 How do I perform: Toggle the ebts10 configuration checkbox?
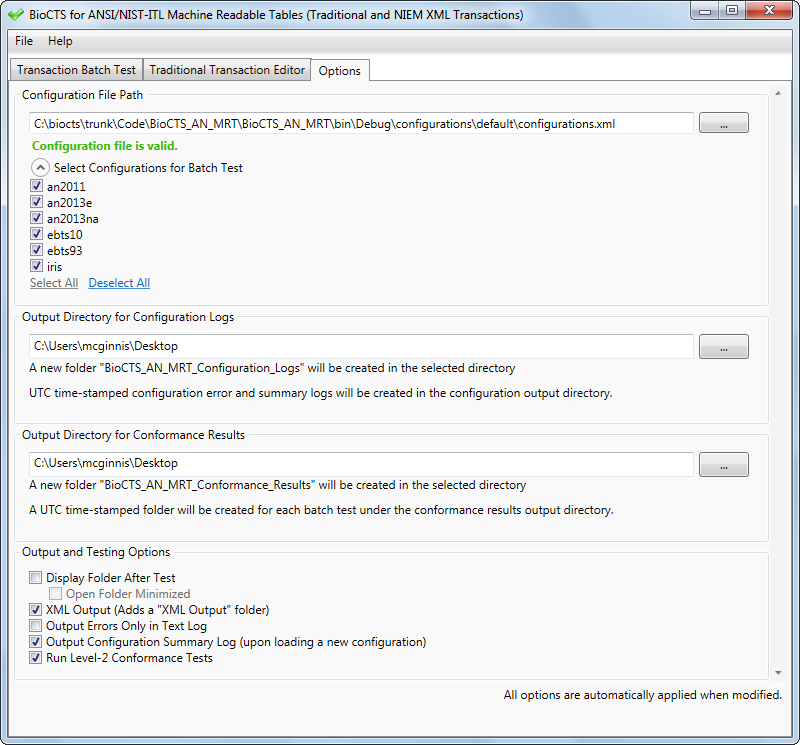tap(37, 234)
